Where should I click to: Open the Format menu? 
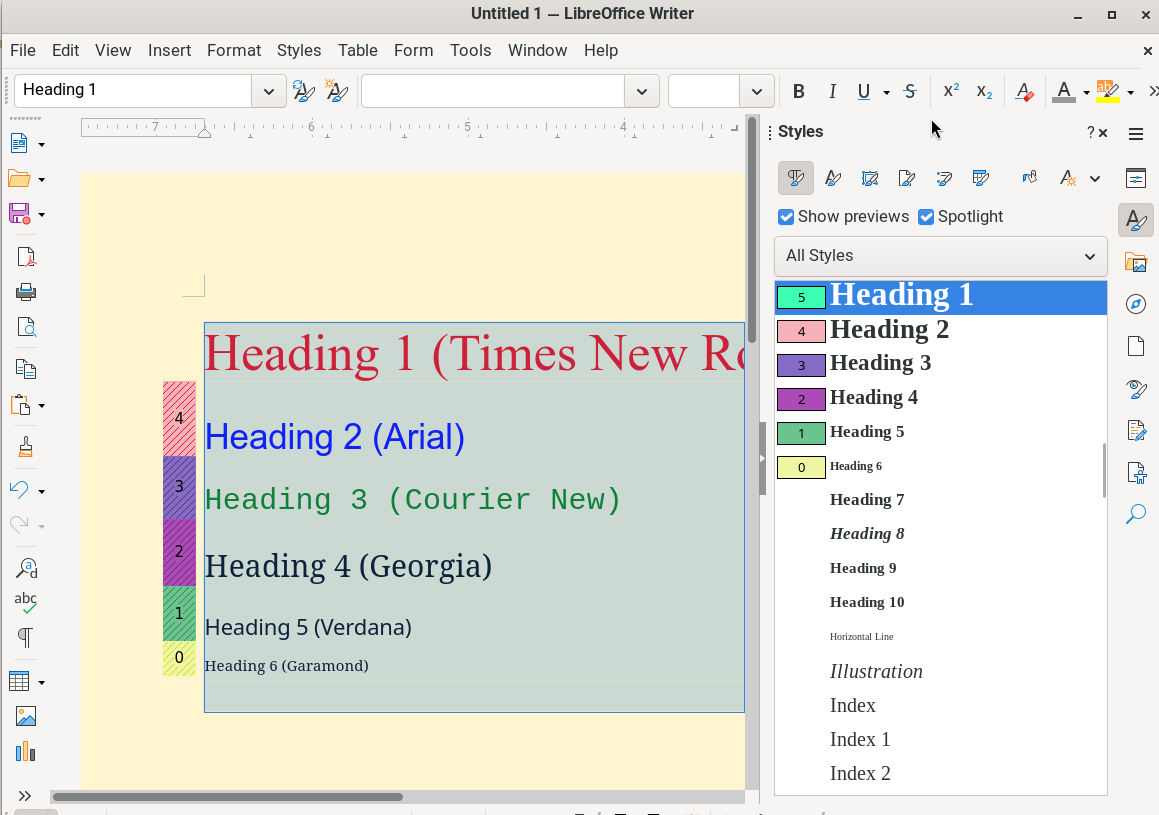233,50
